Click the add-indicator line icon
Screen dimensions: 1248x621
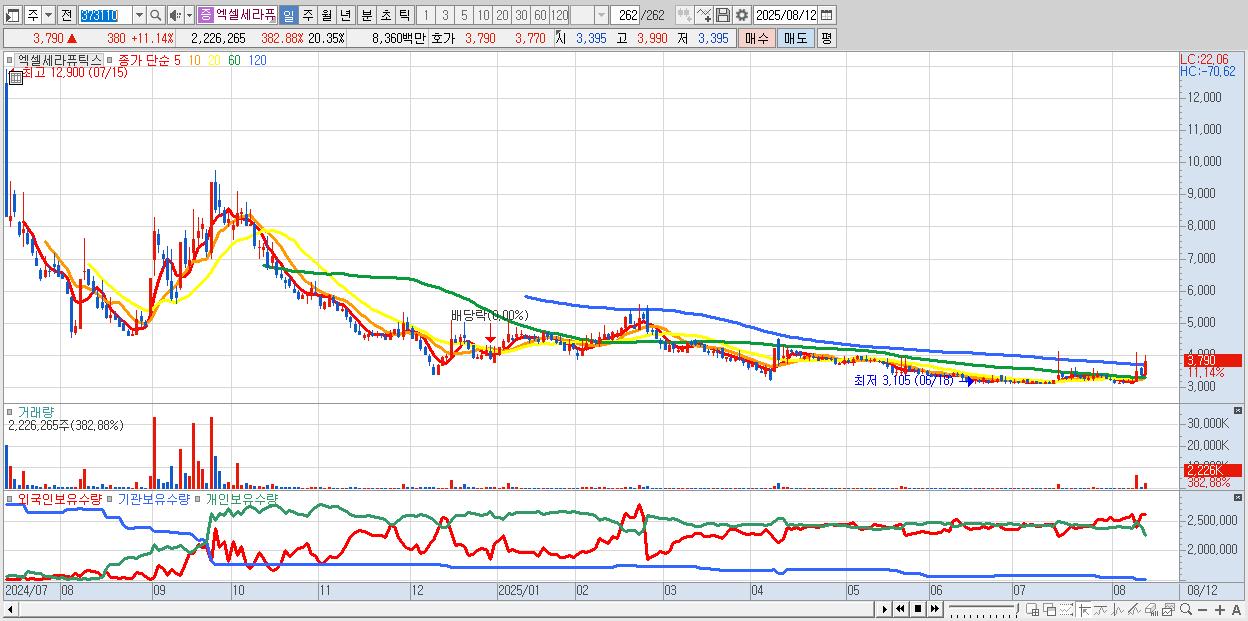[704, 15]
